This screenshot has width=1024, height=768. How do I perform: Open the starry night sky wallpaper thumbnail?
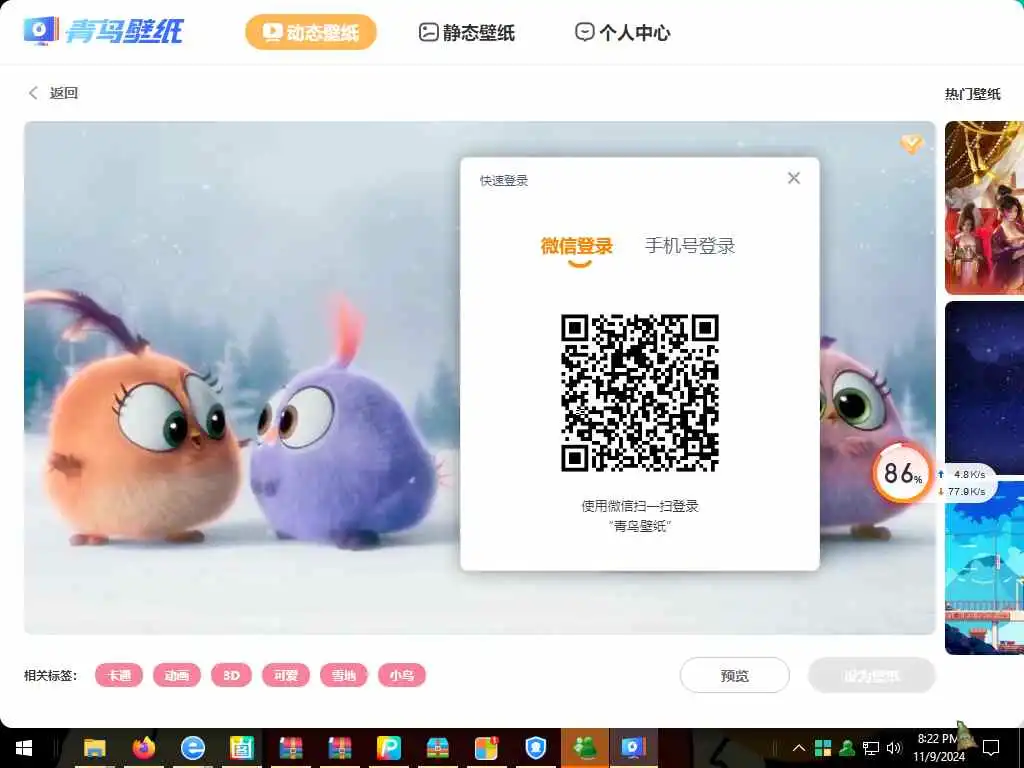tap(984, 387)
